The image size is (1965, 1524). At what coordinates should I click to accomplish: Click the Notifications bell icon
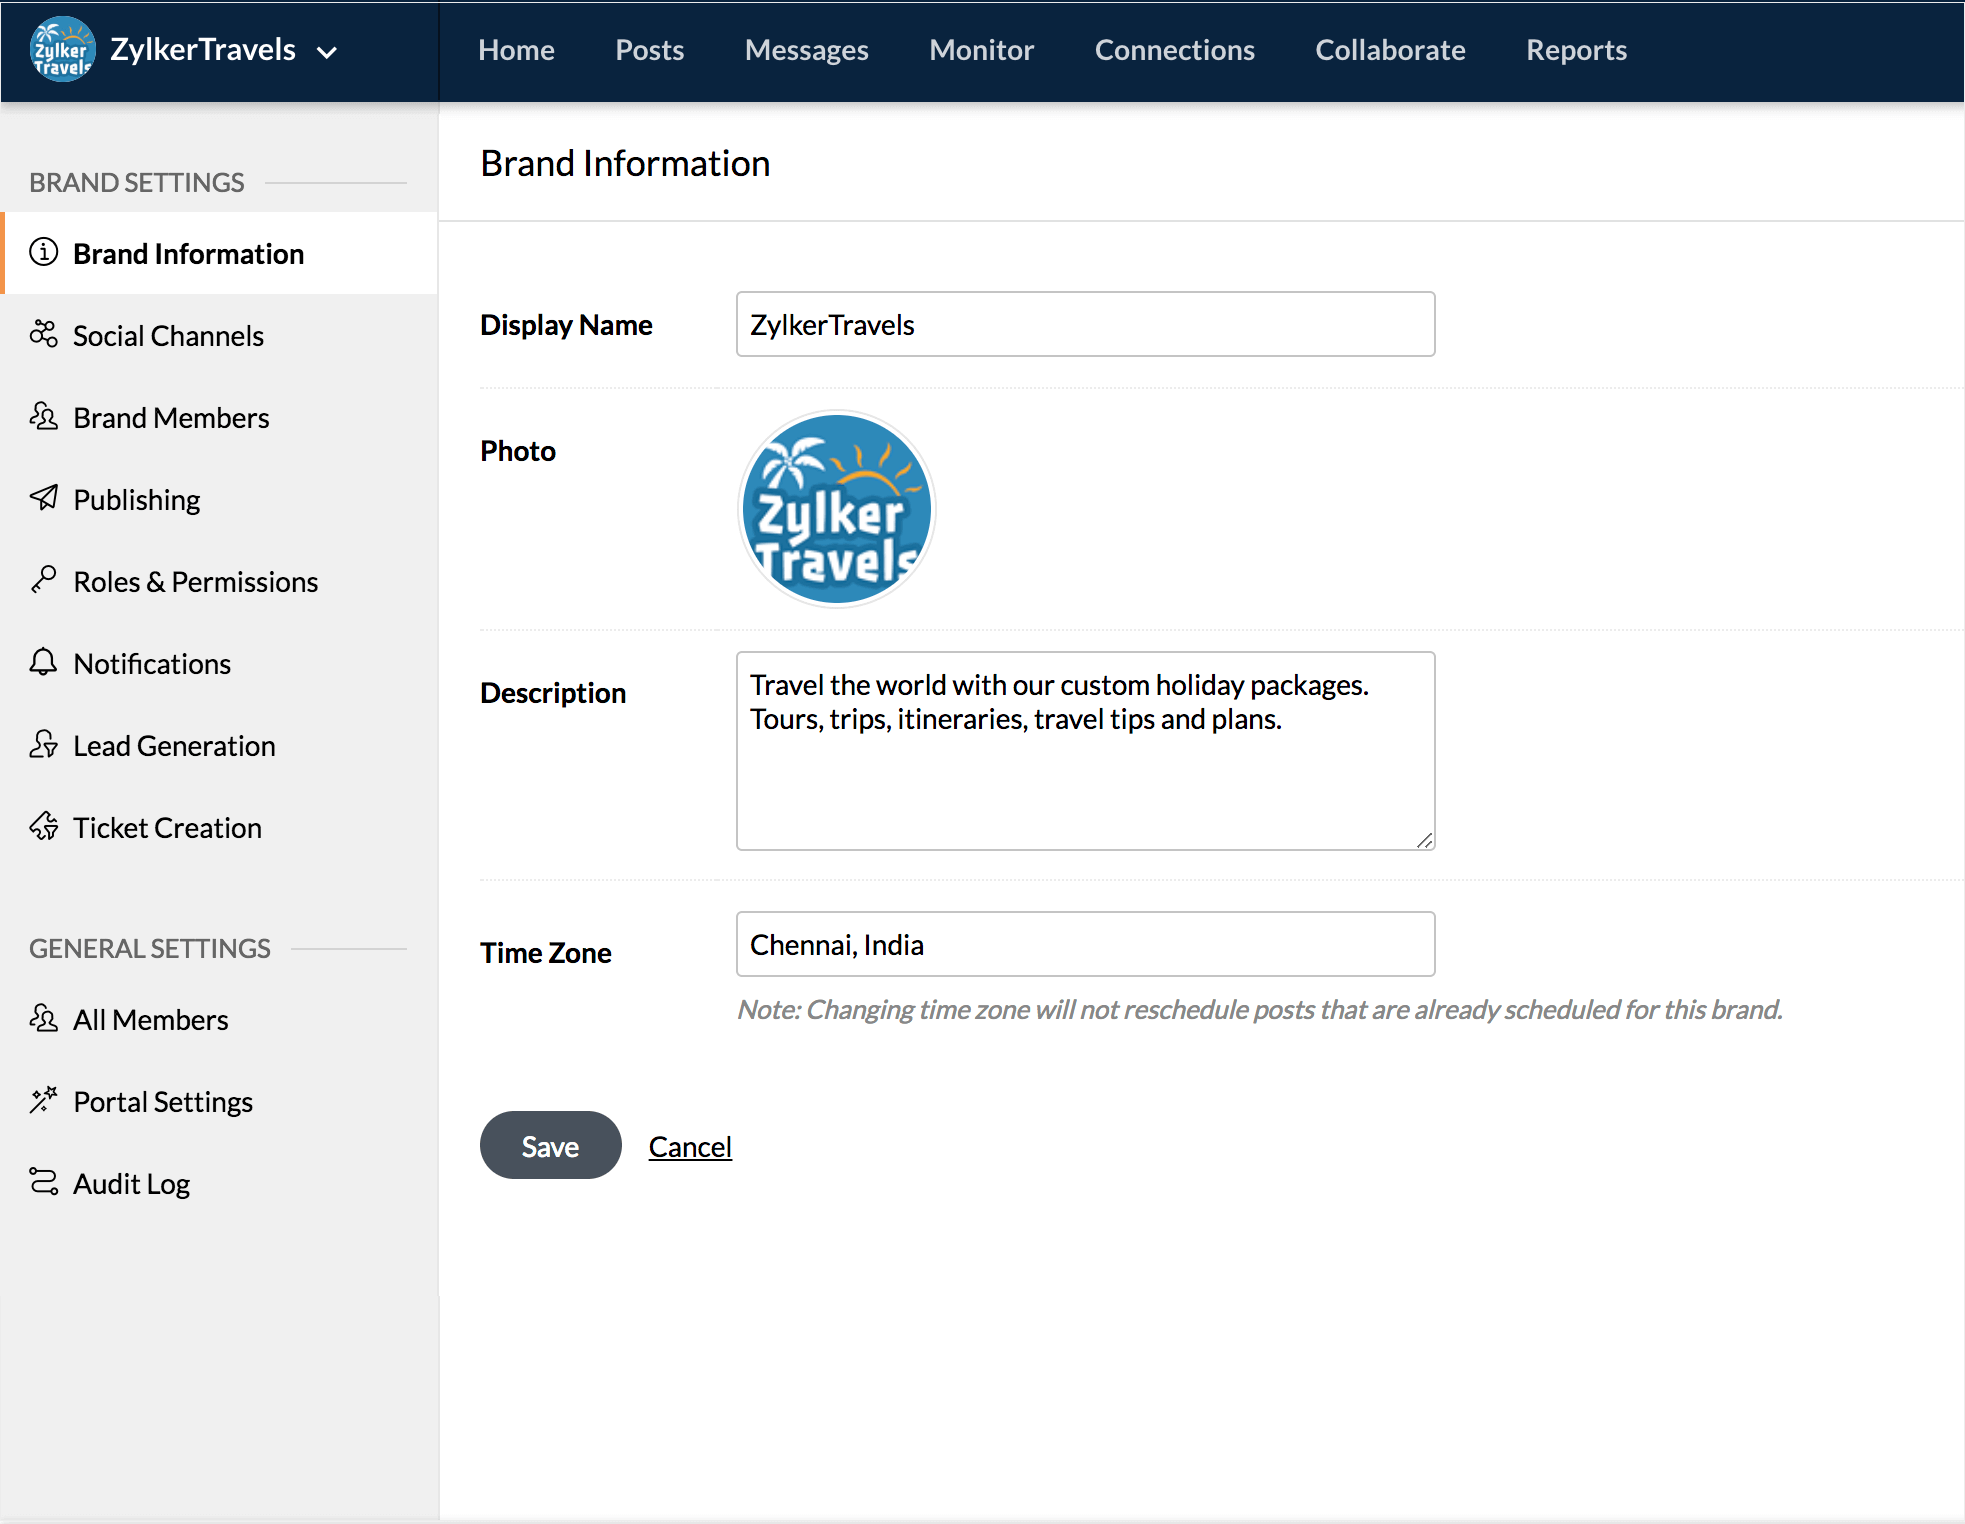point(43,662)
